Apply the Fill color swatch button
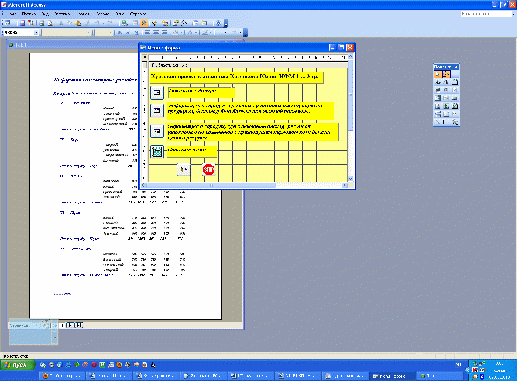Viewport: 518px width, 382px height. click(x=176, y=32)
